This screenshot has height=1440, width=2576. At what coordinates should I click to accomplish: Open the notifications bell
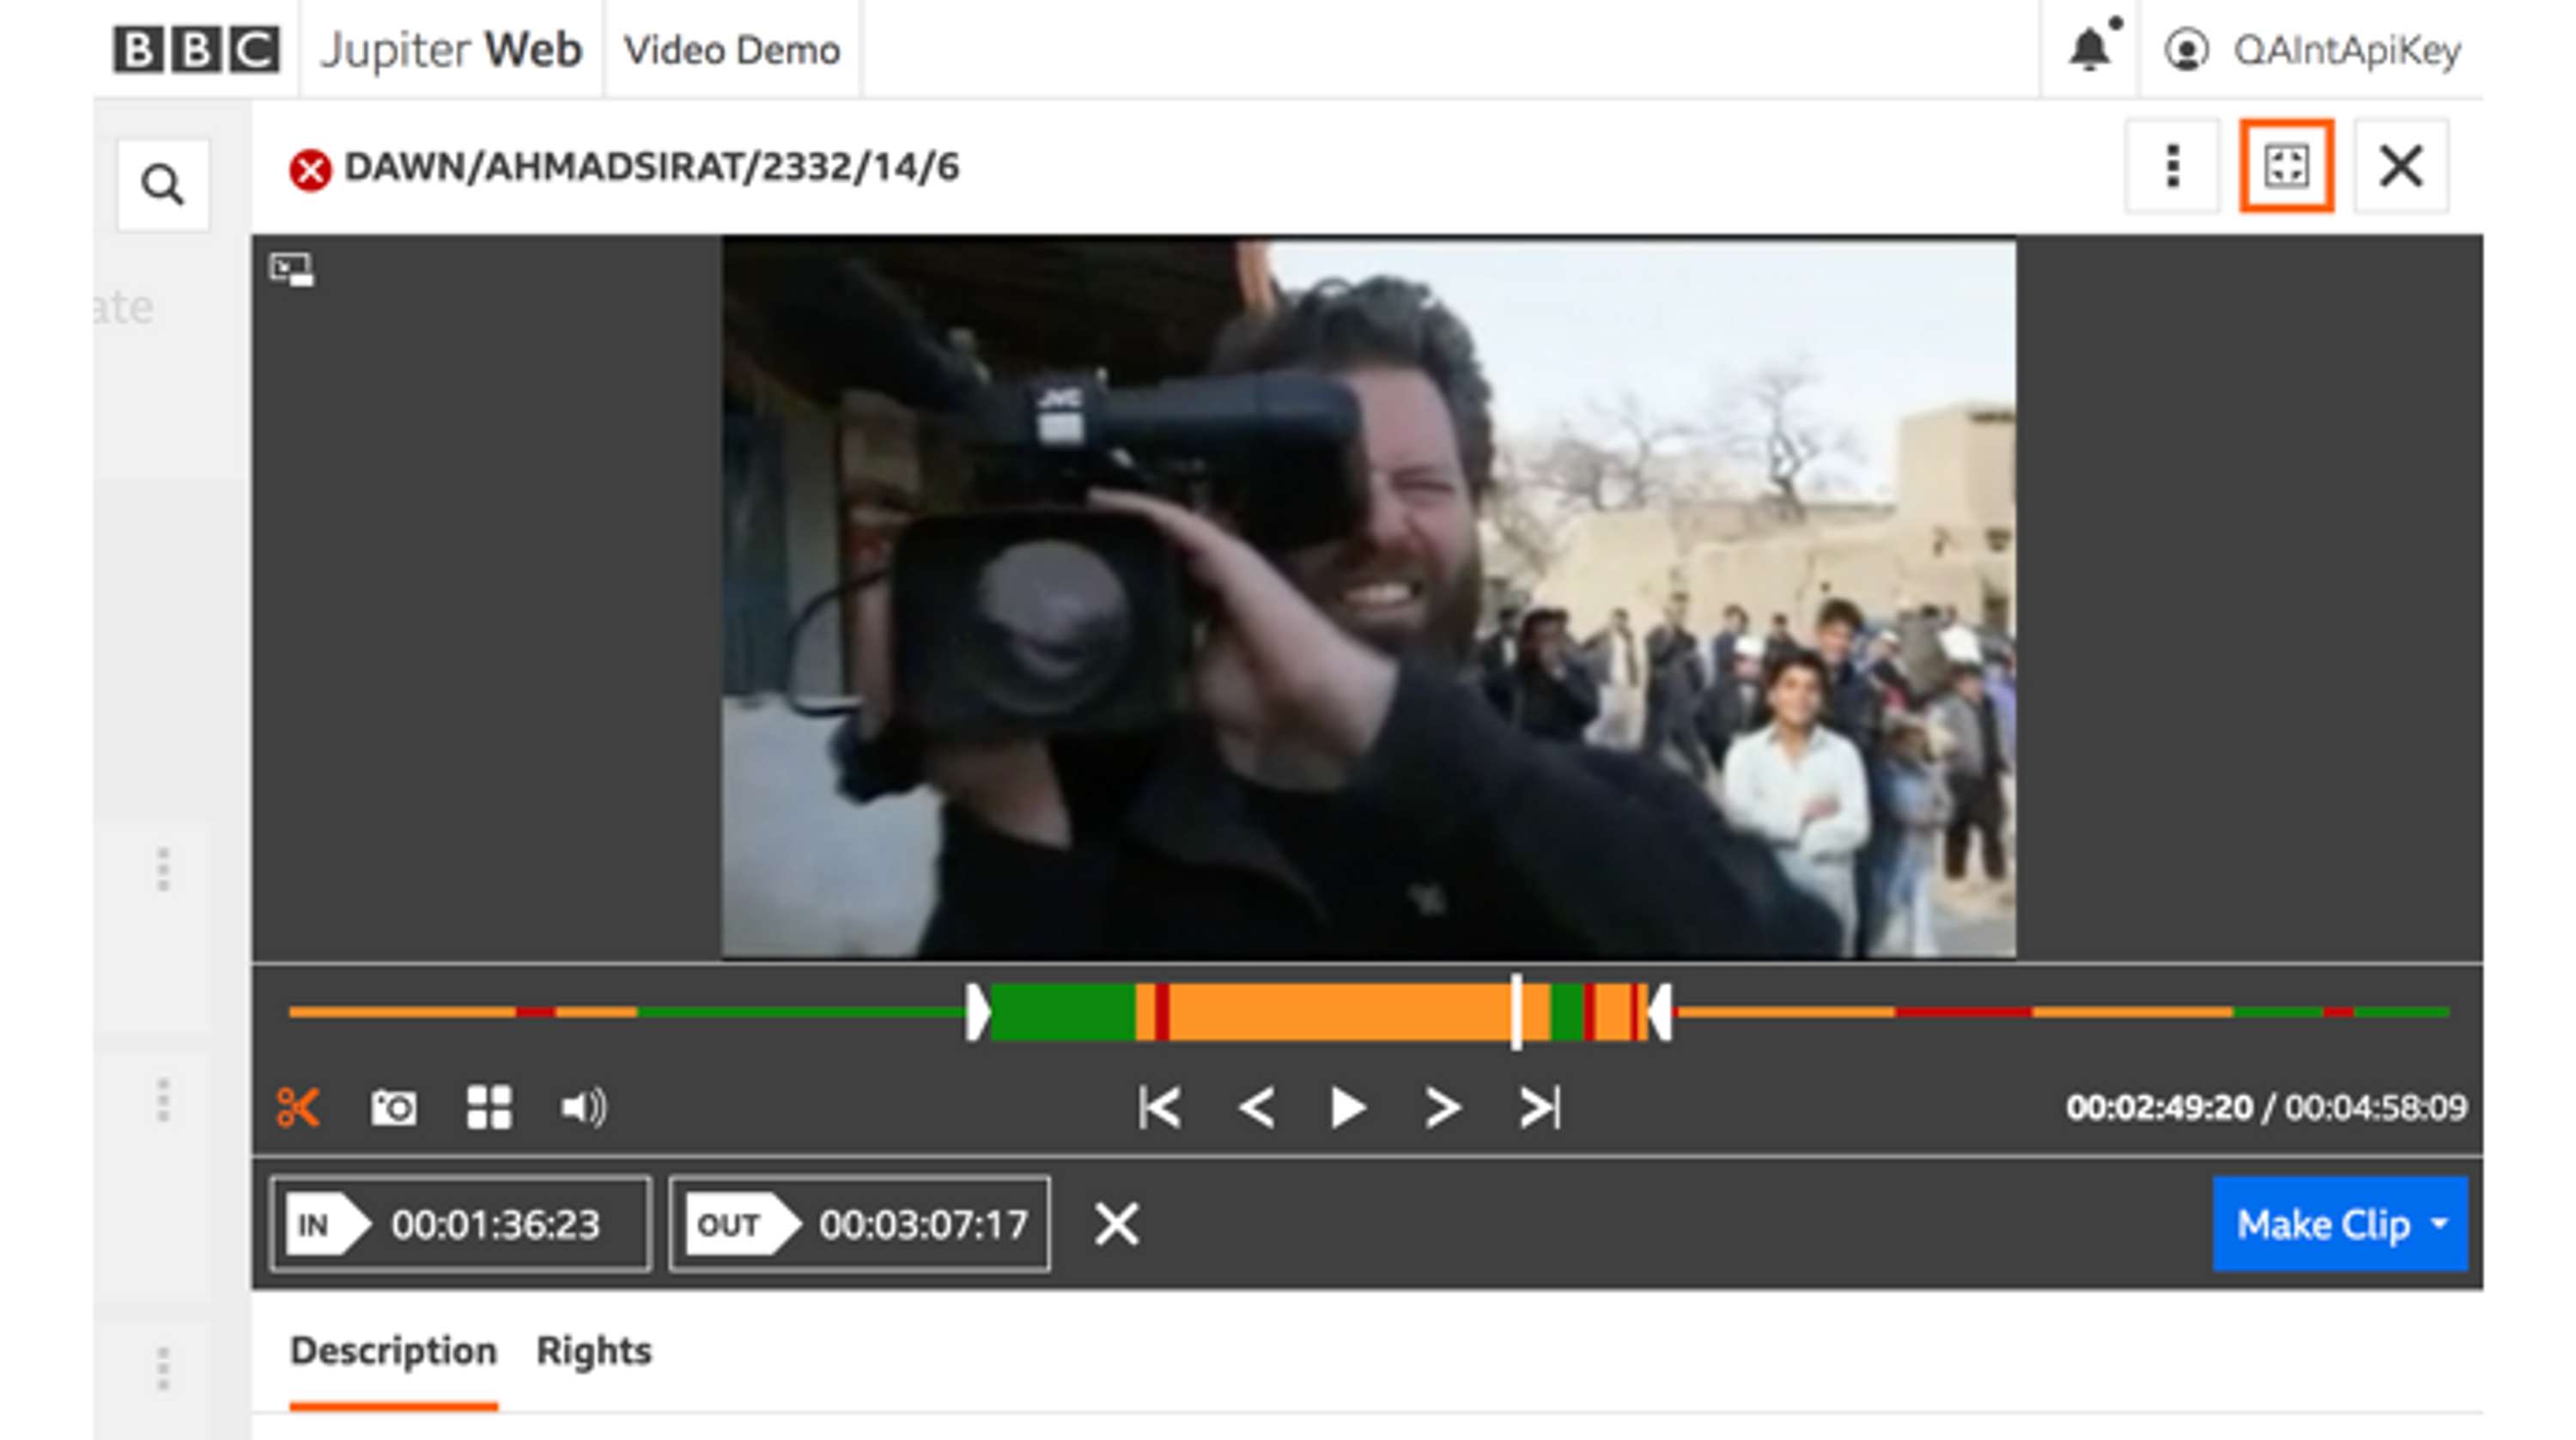pos(2090,49)
